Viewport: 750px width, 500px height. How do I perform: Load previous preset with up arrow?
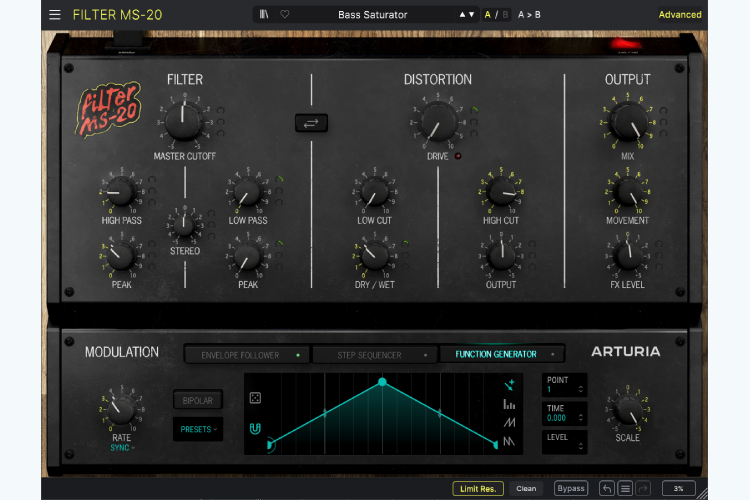pos(462,14)
